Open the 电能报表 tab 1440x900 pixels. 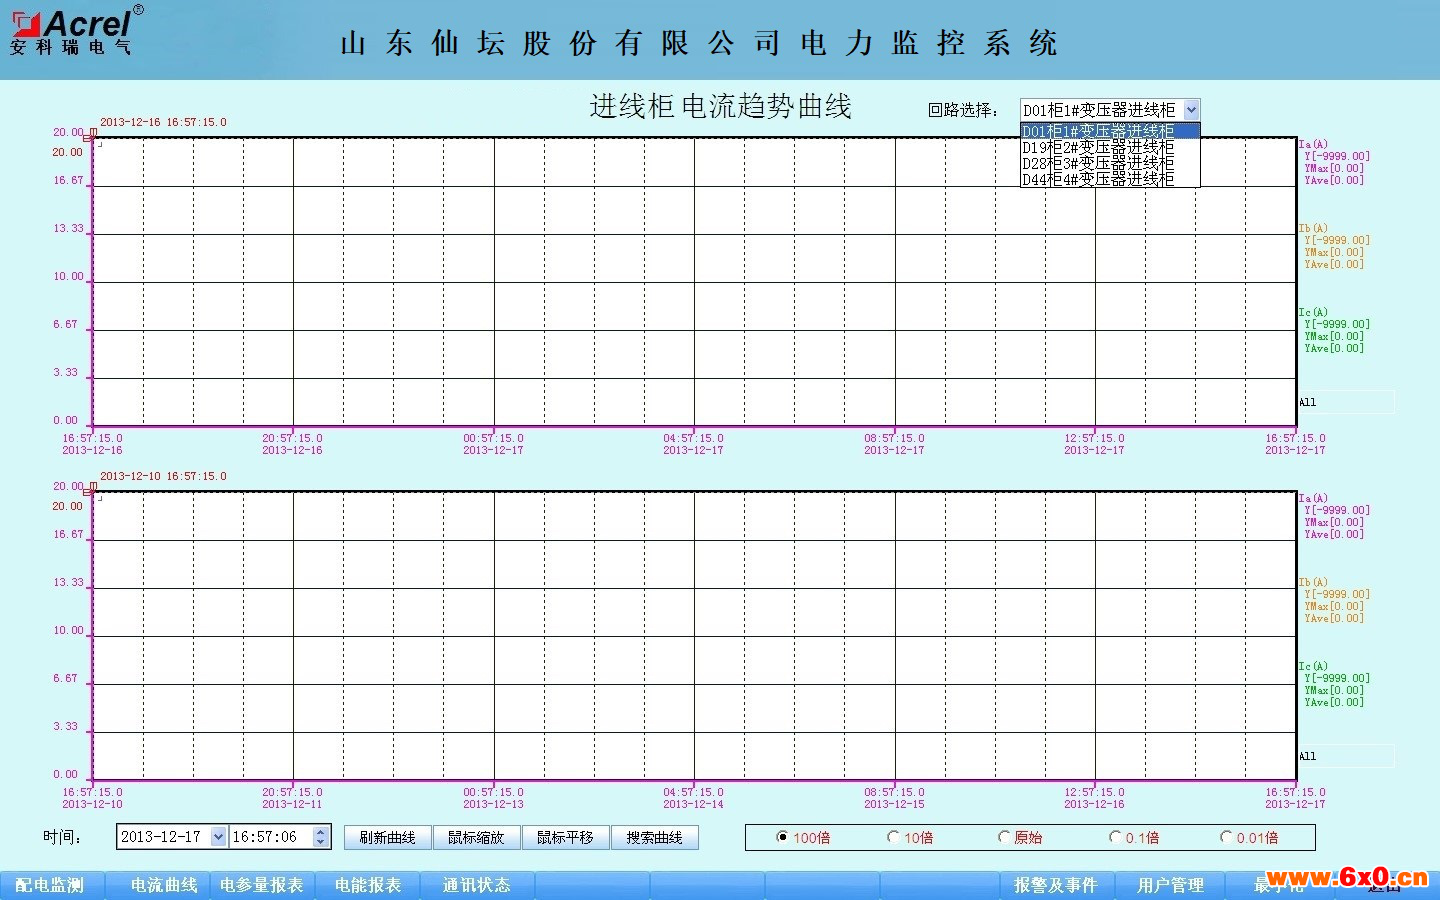pos(368,885)
